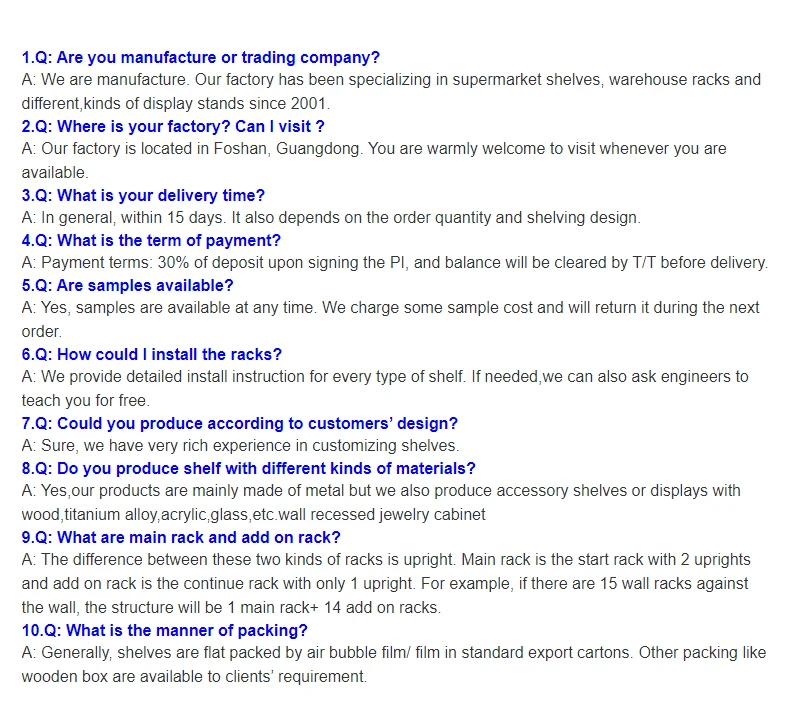Click the answer stating 'within 15 days'
Viewport: 790px width, 706px height.
(330, 217)
